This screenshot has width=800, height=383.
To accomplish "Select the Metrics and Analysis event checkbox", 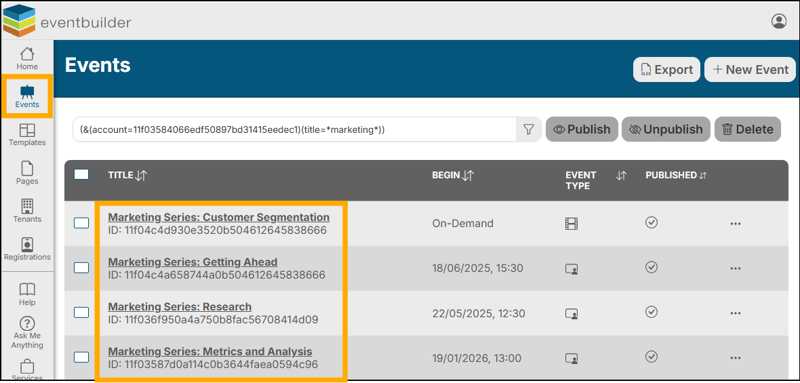I will click(x=81, y=357).
